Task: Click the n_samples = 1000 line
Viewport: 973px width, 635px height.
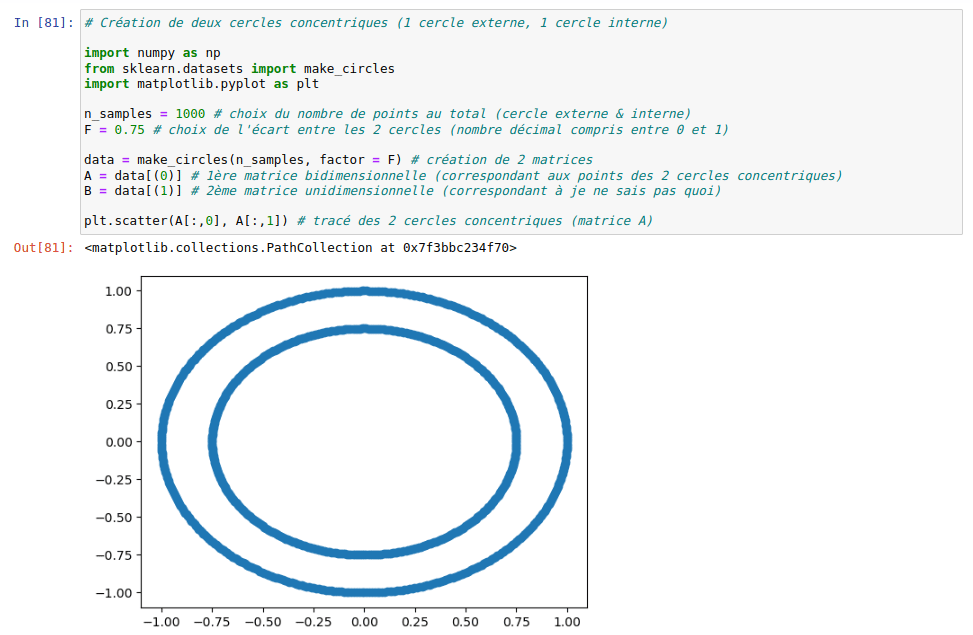Action: coord(387,114)
